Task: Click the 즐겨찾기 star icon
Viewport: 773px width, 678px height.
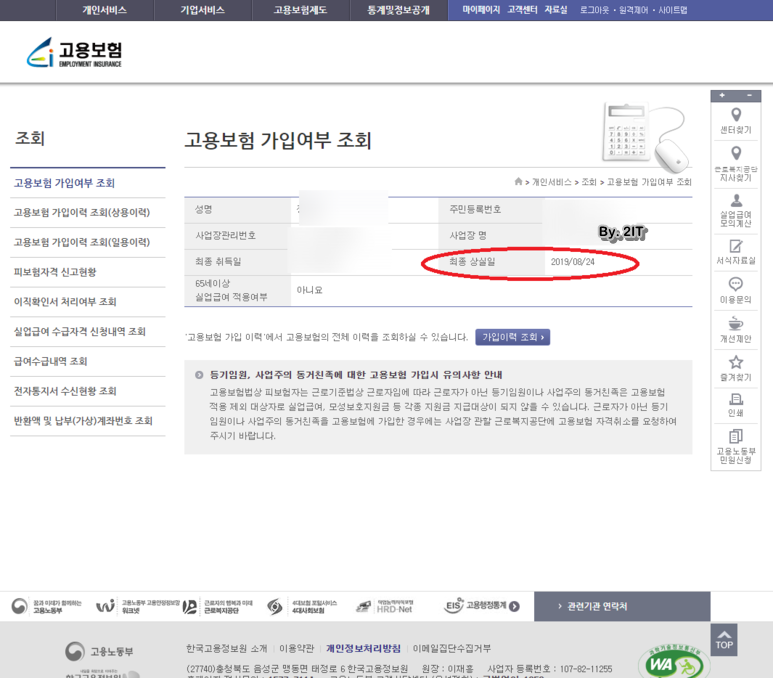Action: tap(736, 362)
